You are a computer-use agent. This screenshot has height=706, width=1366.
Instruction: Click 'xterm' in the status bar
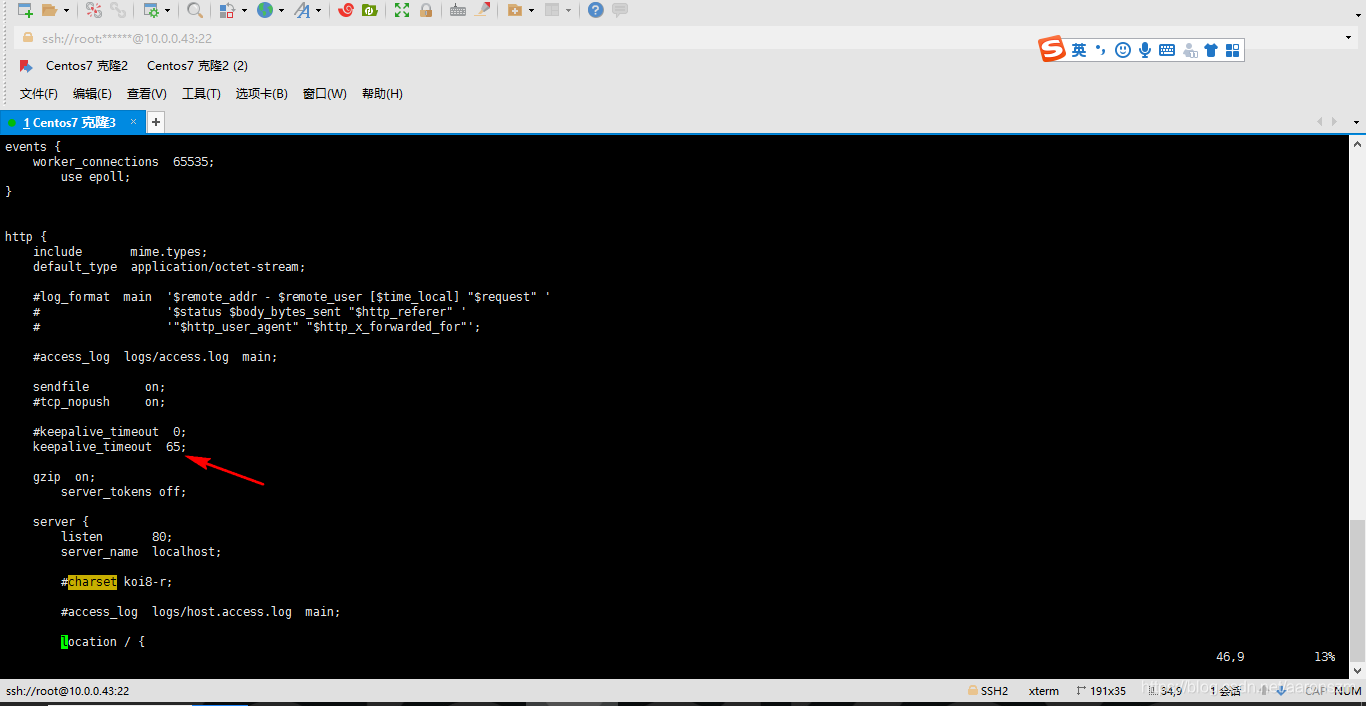[x=1044, y=691]
